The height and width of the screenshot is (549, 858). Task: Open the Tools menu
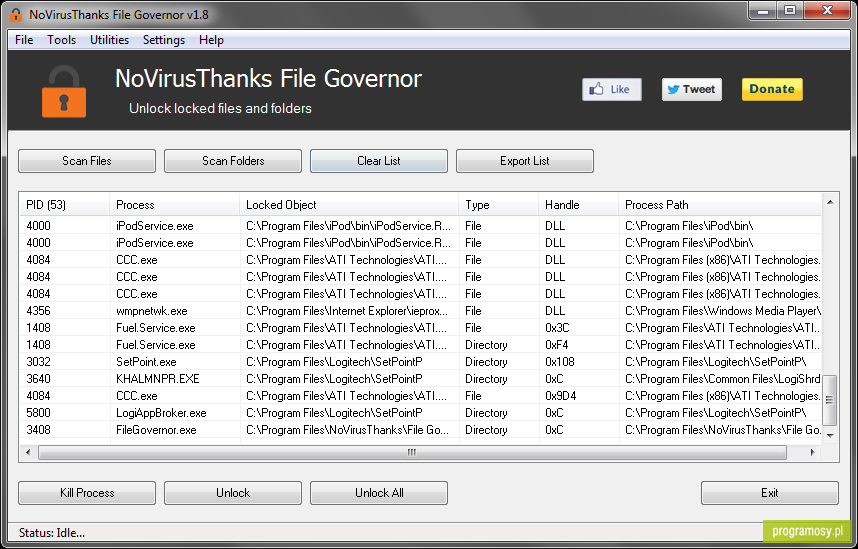click(x=61, y=40)
